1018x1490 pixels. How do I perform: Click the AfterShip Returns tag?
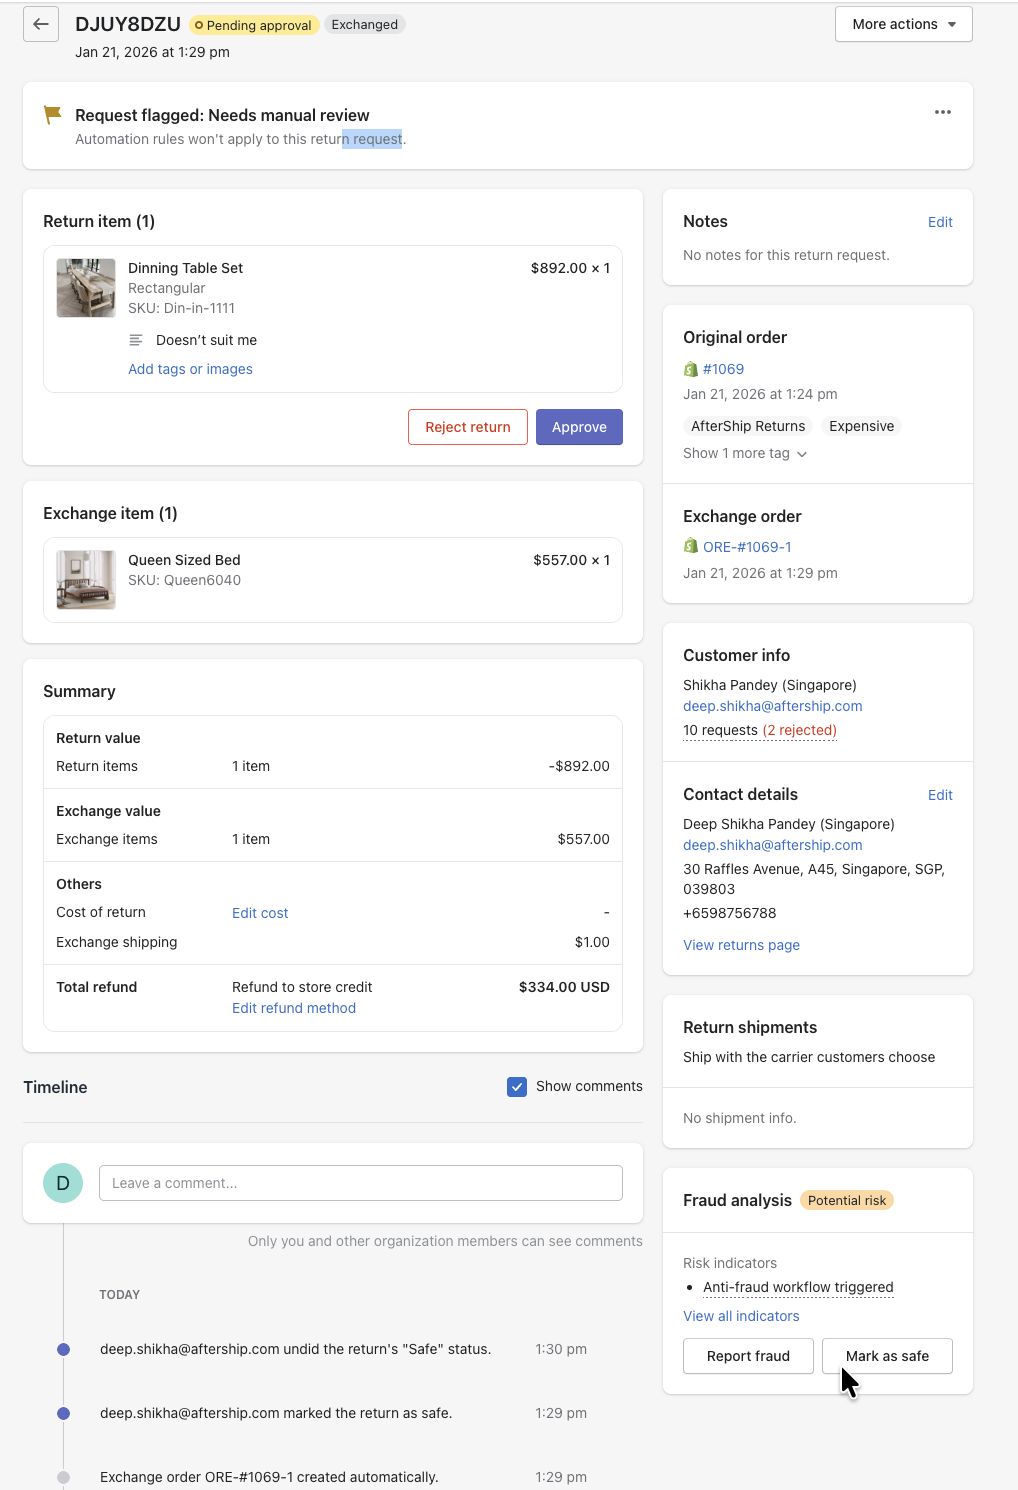(x=748, y=426)
